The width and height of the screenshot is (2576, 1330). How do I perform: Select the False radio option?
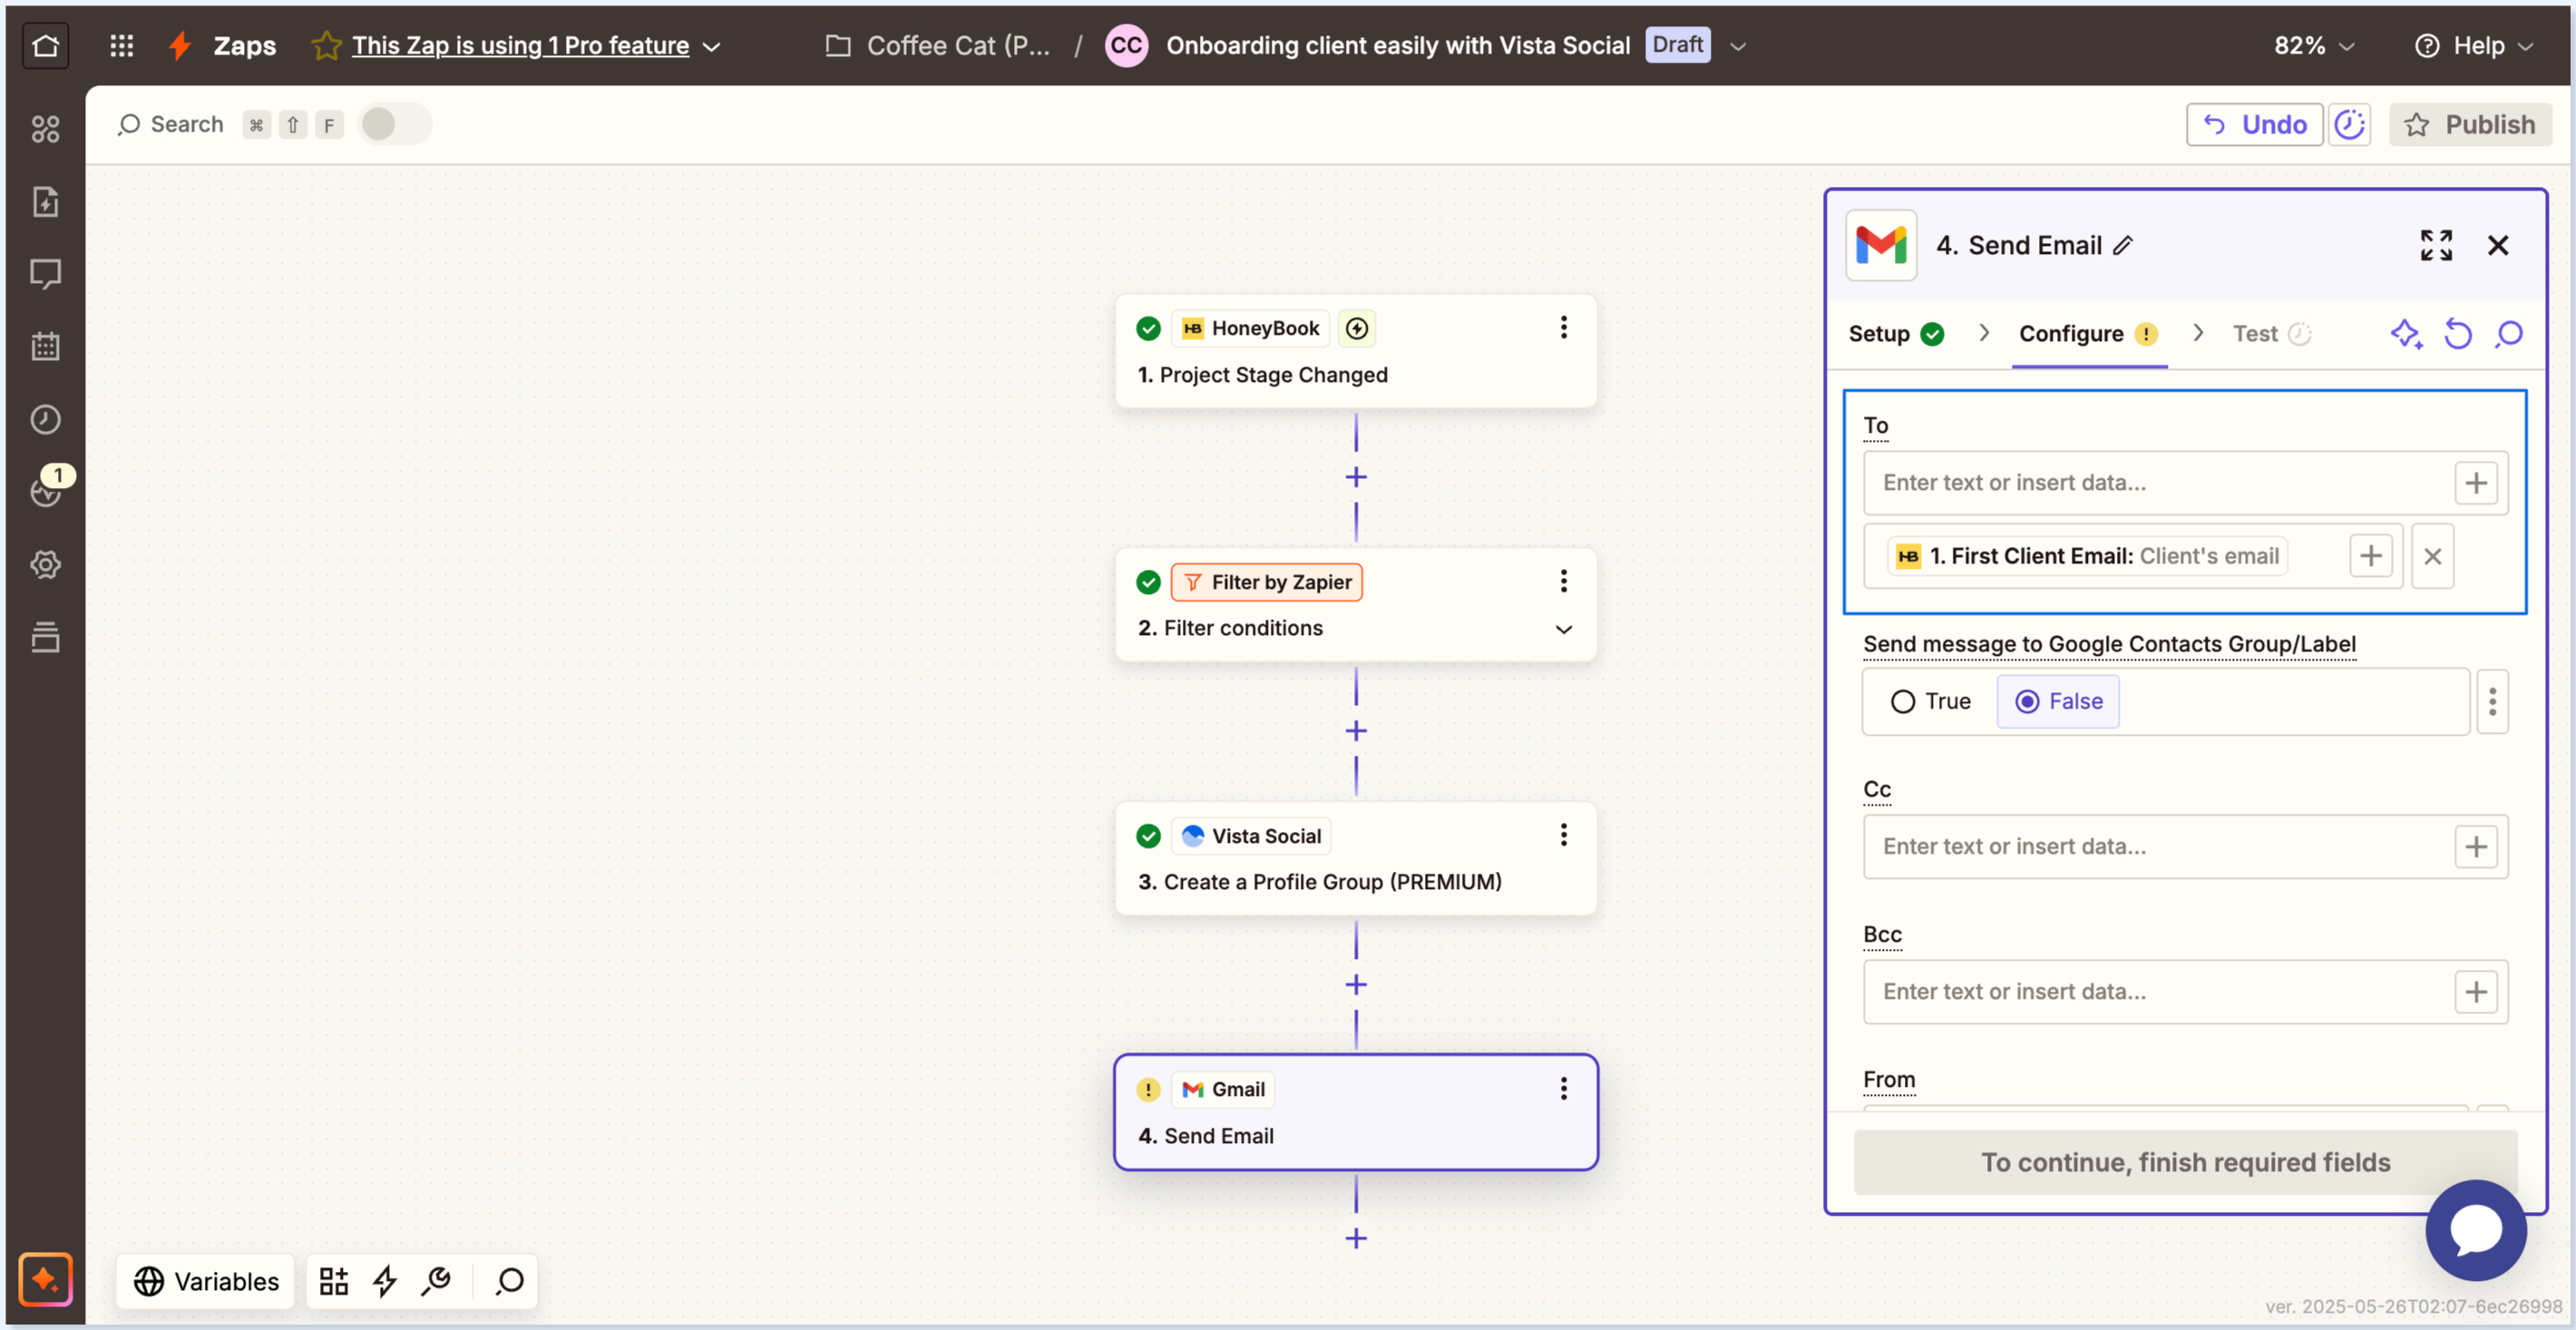tap(2058, 702)
